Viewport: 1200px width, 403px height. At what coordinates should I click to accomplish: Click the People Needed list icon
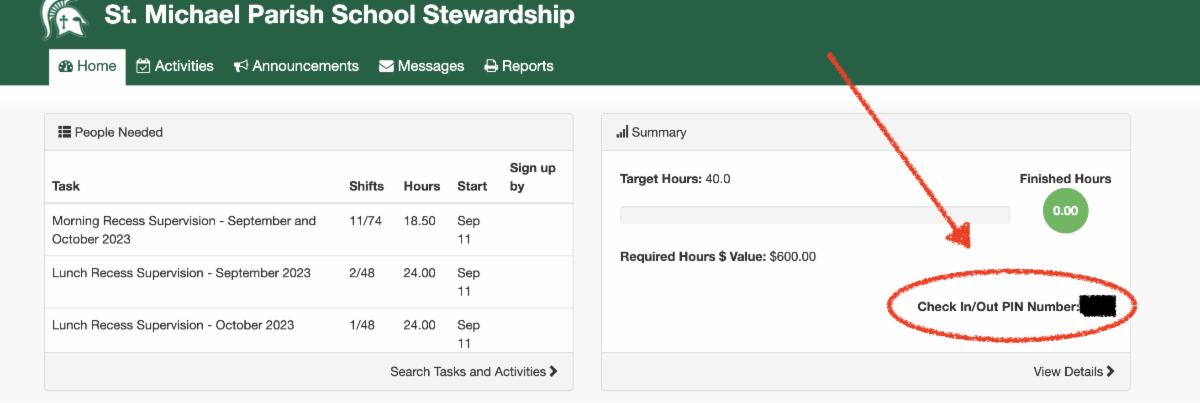click(64, 132)
